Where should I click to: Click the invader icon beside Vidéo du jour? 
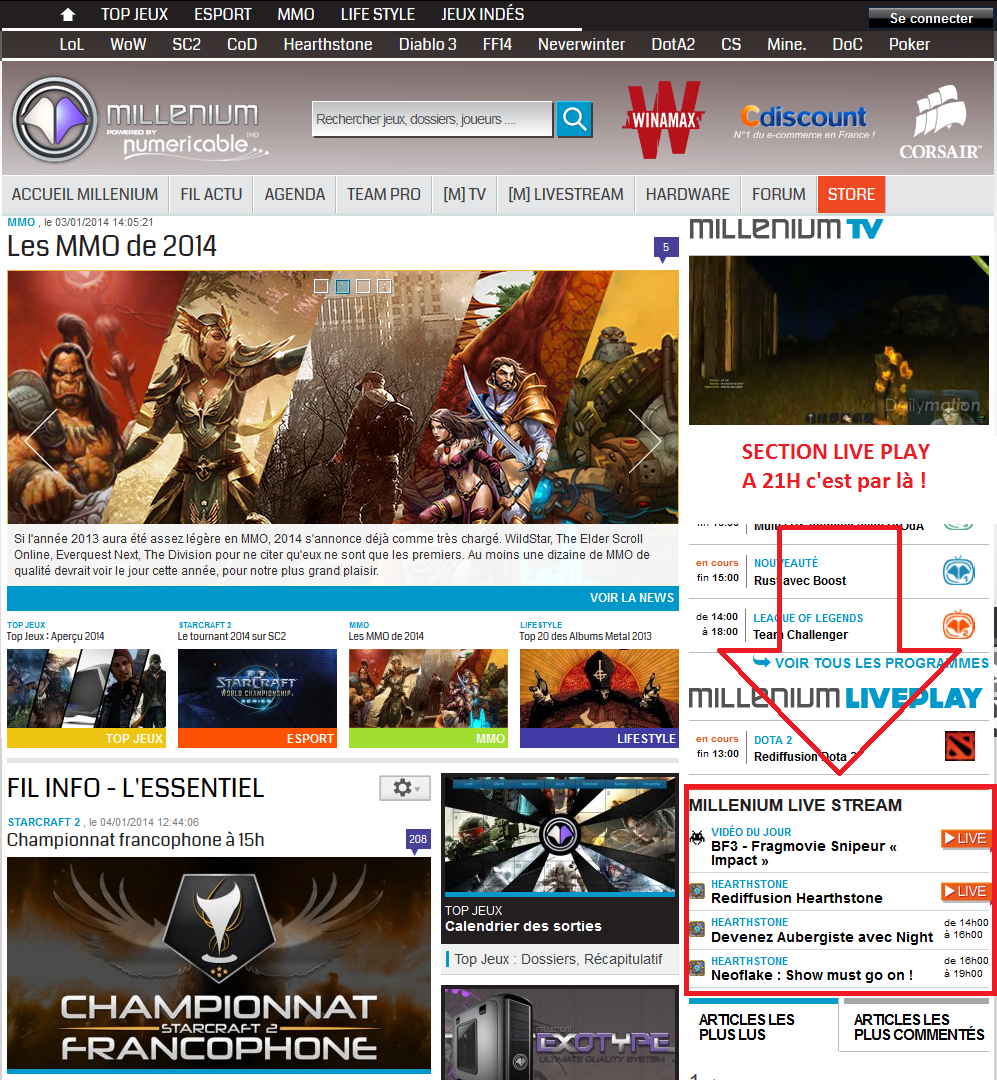coord(697,838)
